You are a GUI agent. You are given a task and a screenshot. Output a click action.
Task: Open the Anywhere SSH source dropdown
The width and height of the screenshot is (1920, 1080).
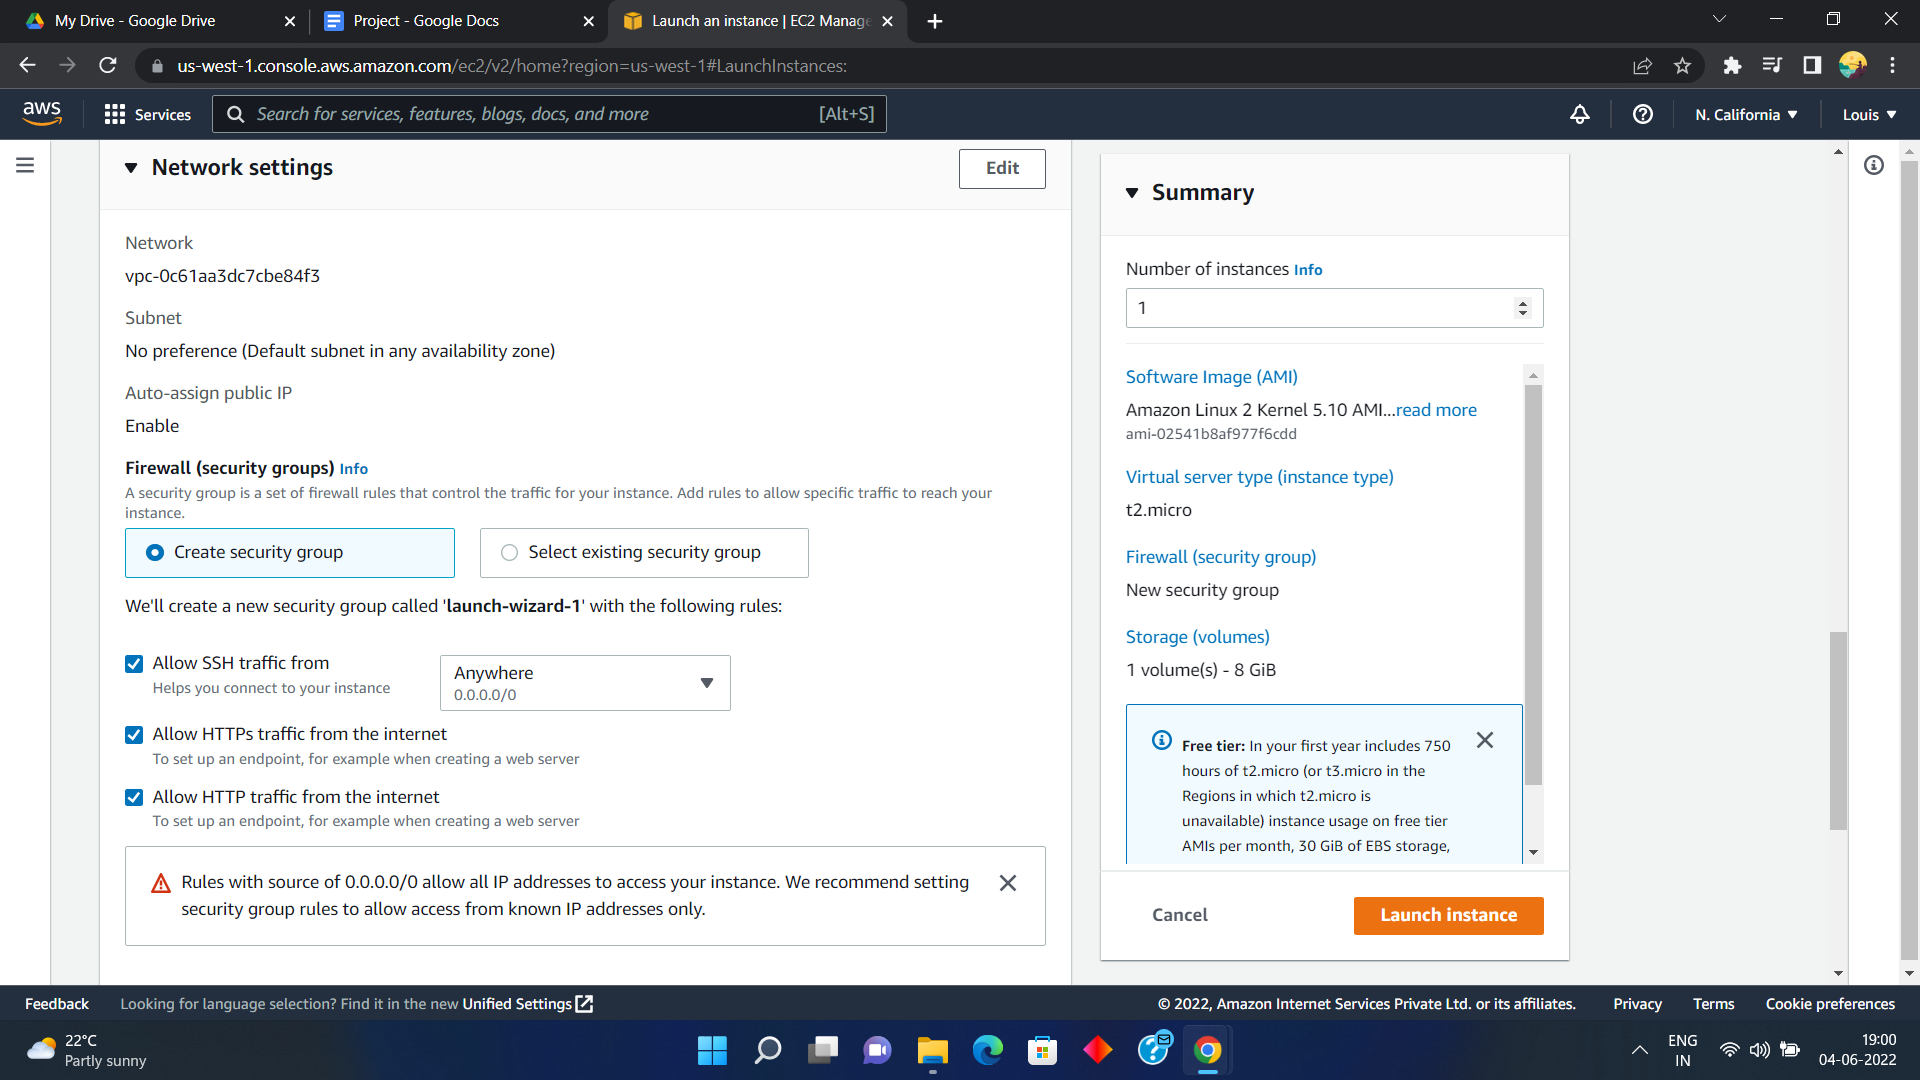[585, 683]
